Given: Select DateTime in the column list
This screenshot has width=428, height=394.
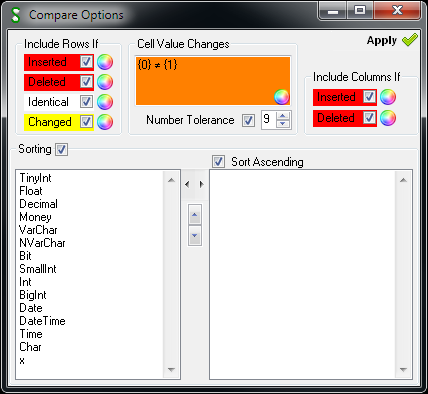Looking at the screenshot, I should pyautogui.click(x=42, y=321).
